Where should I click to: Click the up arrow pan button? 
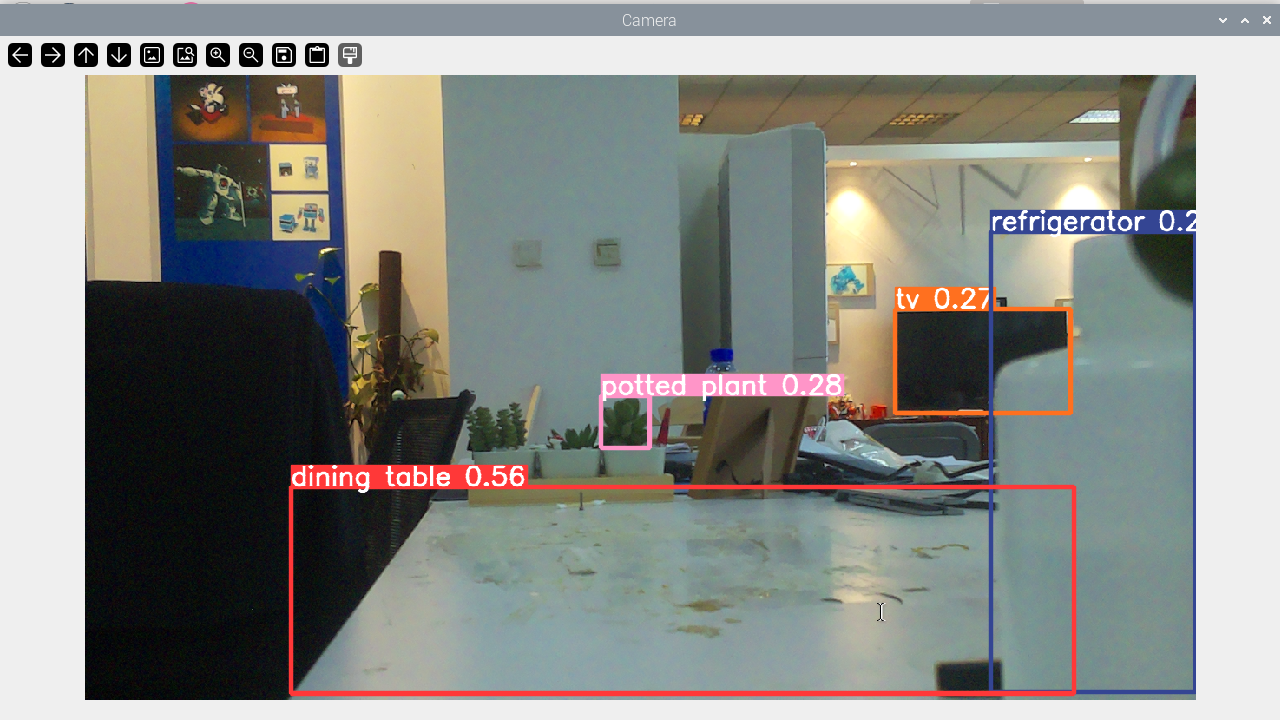86,55
